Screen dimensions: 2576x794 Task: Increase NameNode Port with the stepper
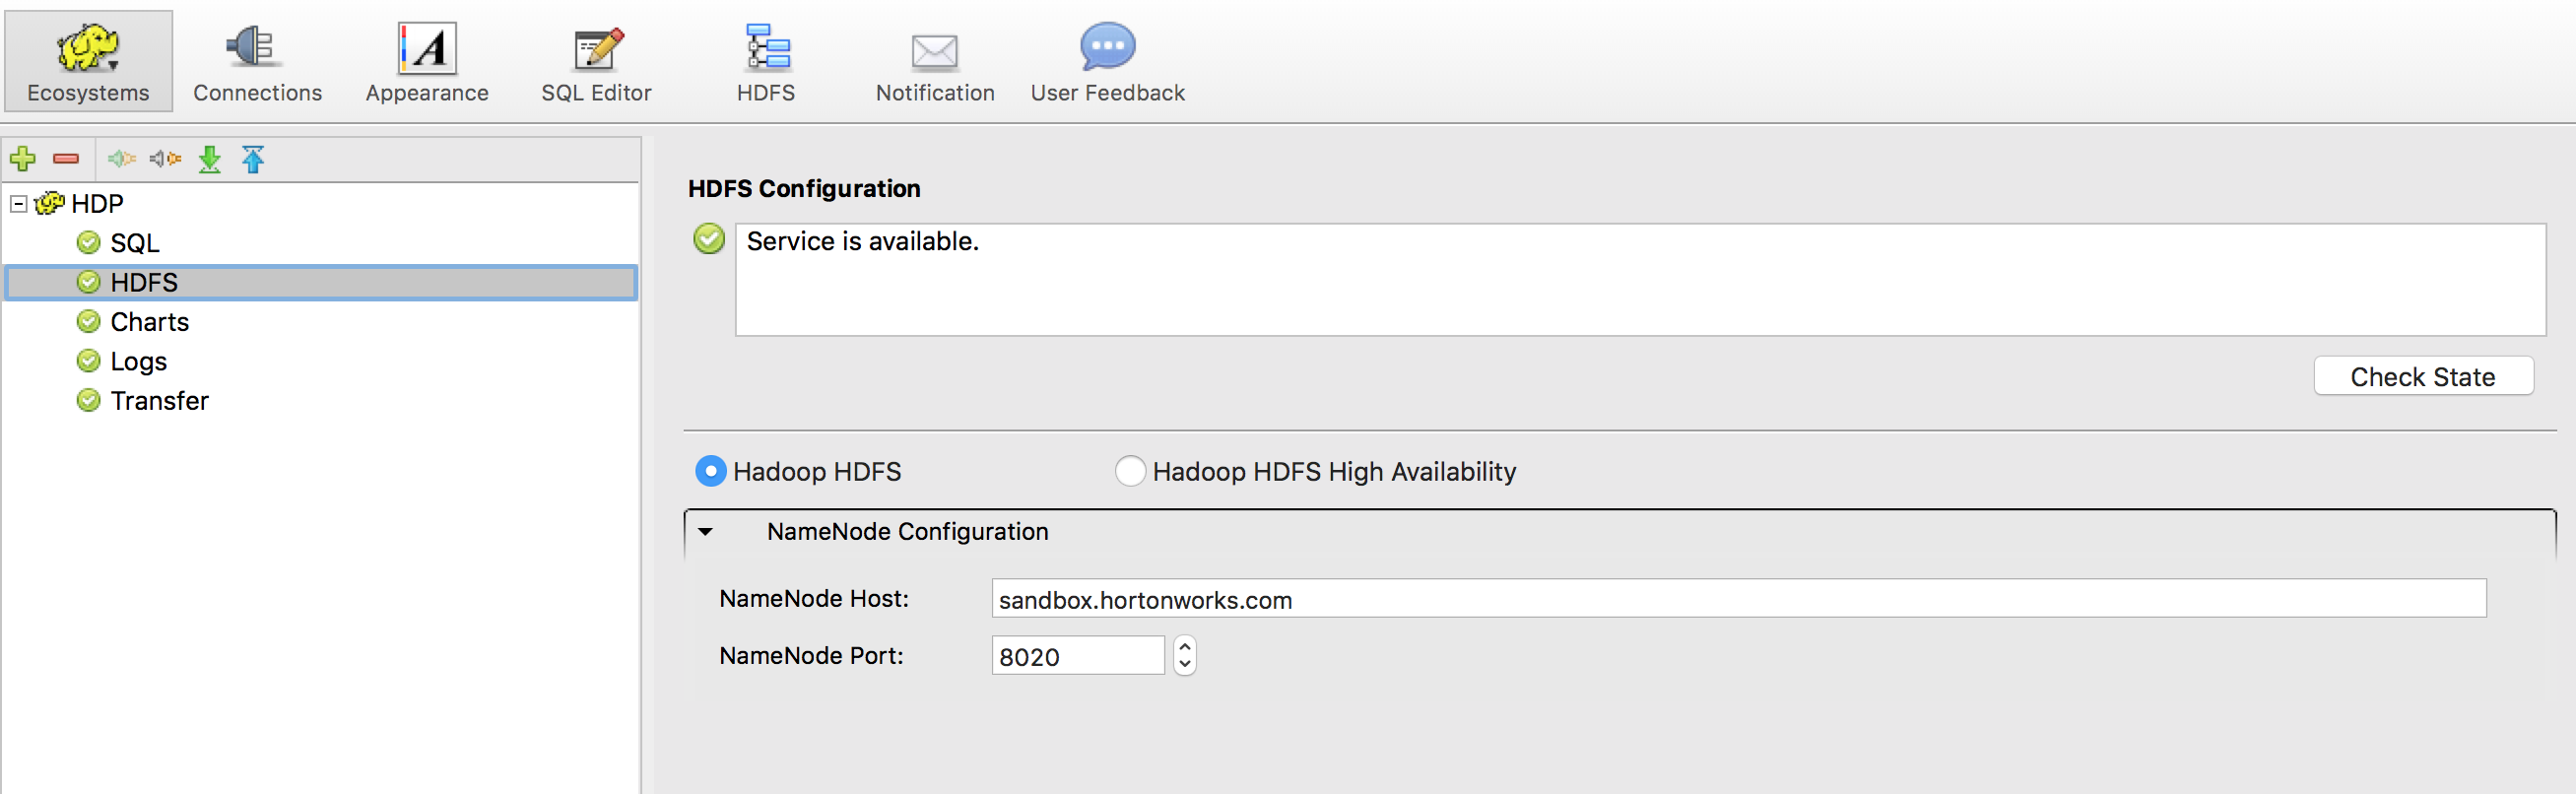coord(1184,648)
